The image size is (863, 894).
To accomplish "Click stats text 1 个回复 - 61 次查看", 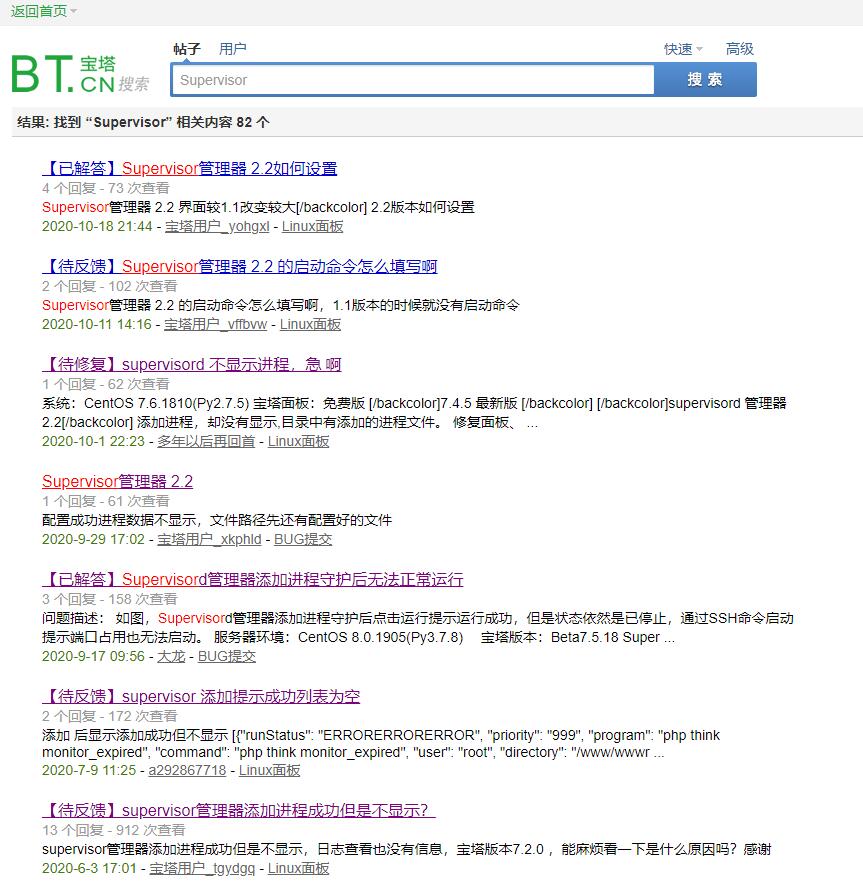I will (x=106, y=501).
